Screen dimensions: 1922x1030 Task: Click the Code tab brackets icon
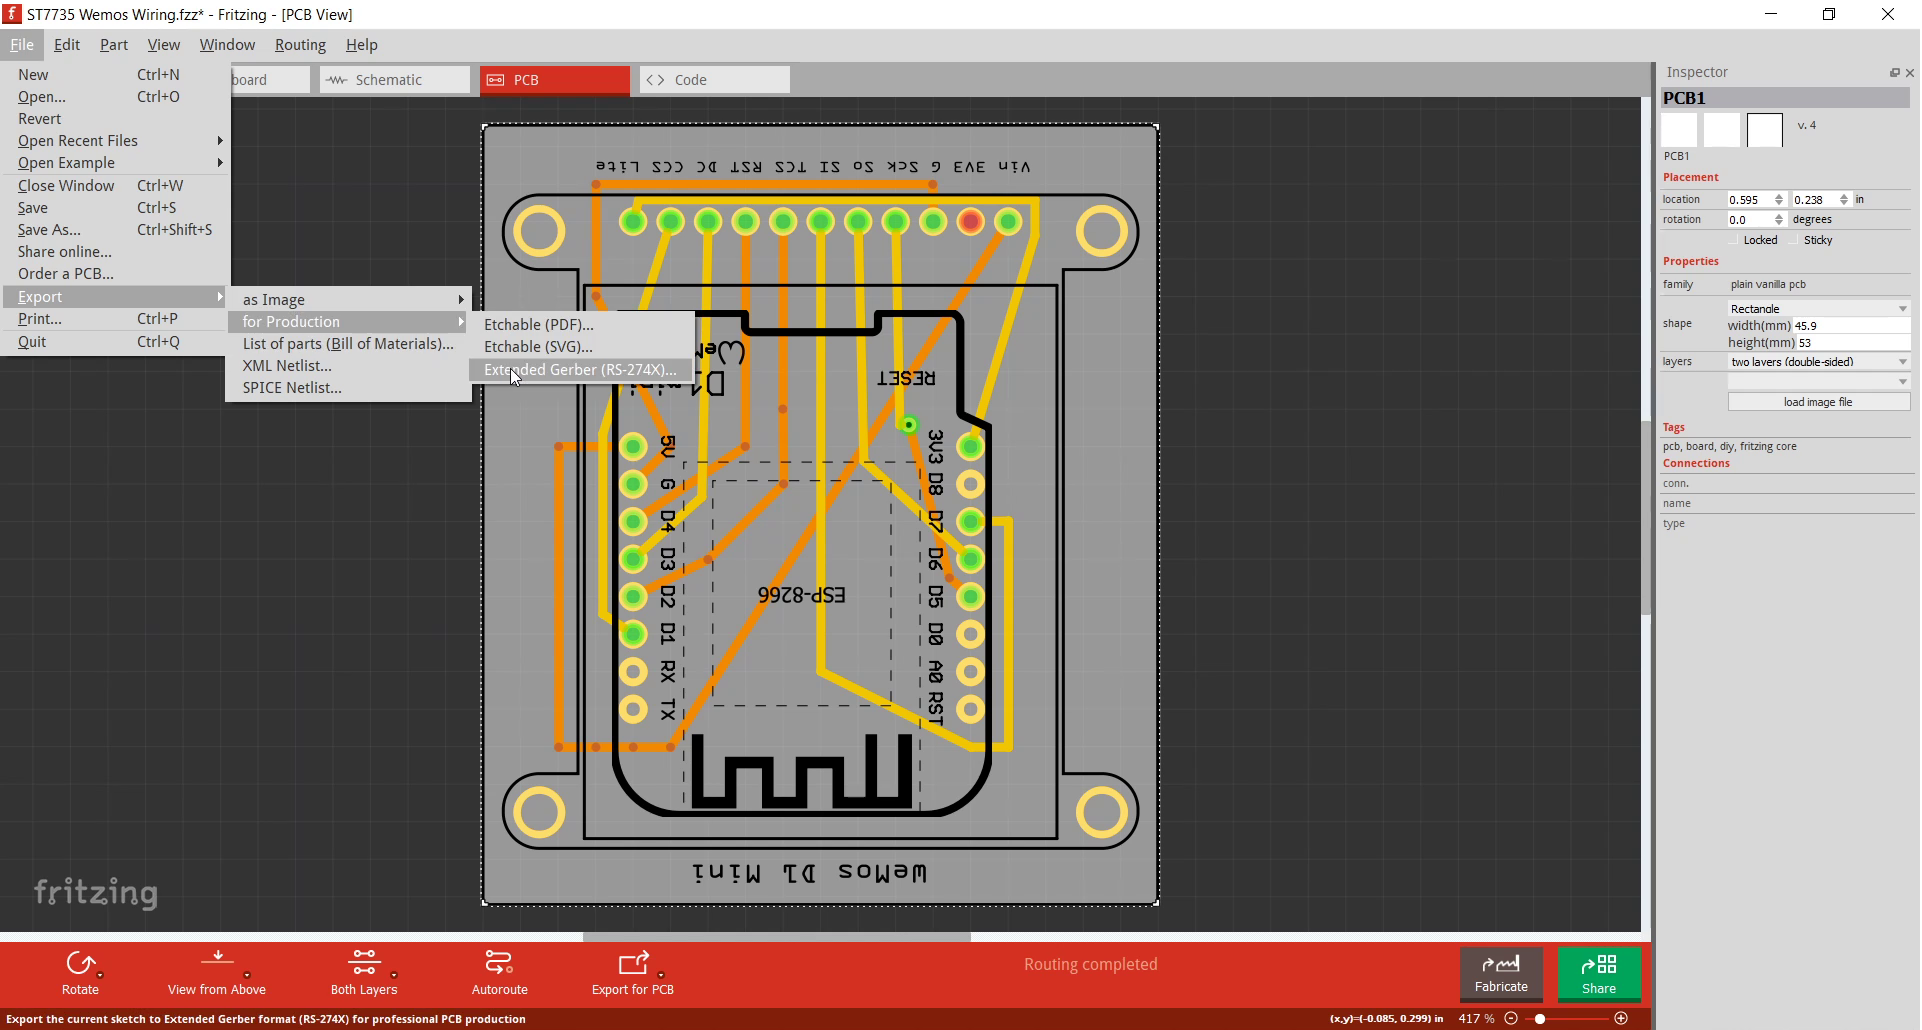[x=655, y=80]
